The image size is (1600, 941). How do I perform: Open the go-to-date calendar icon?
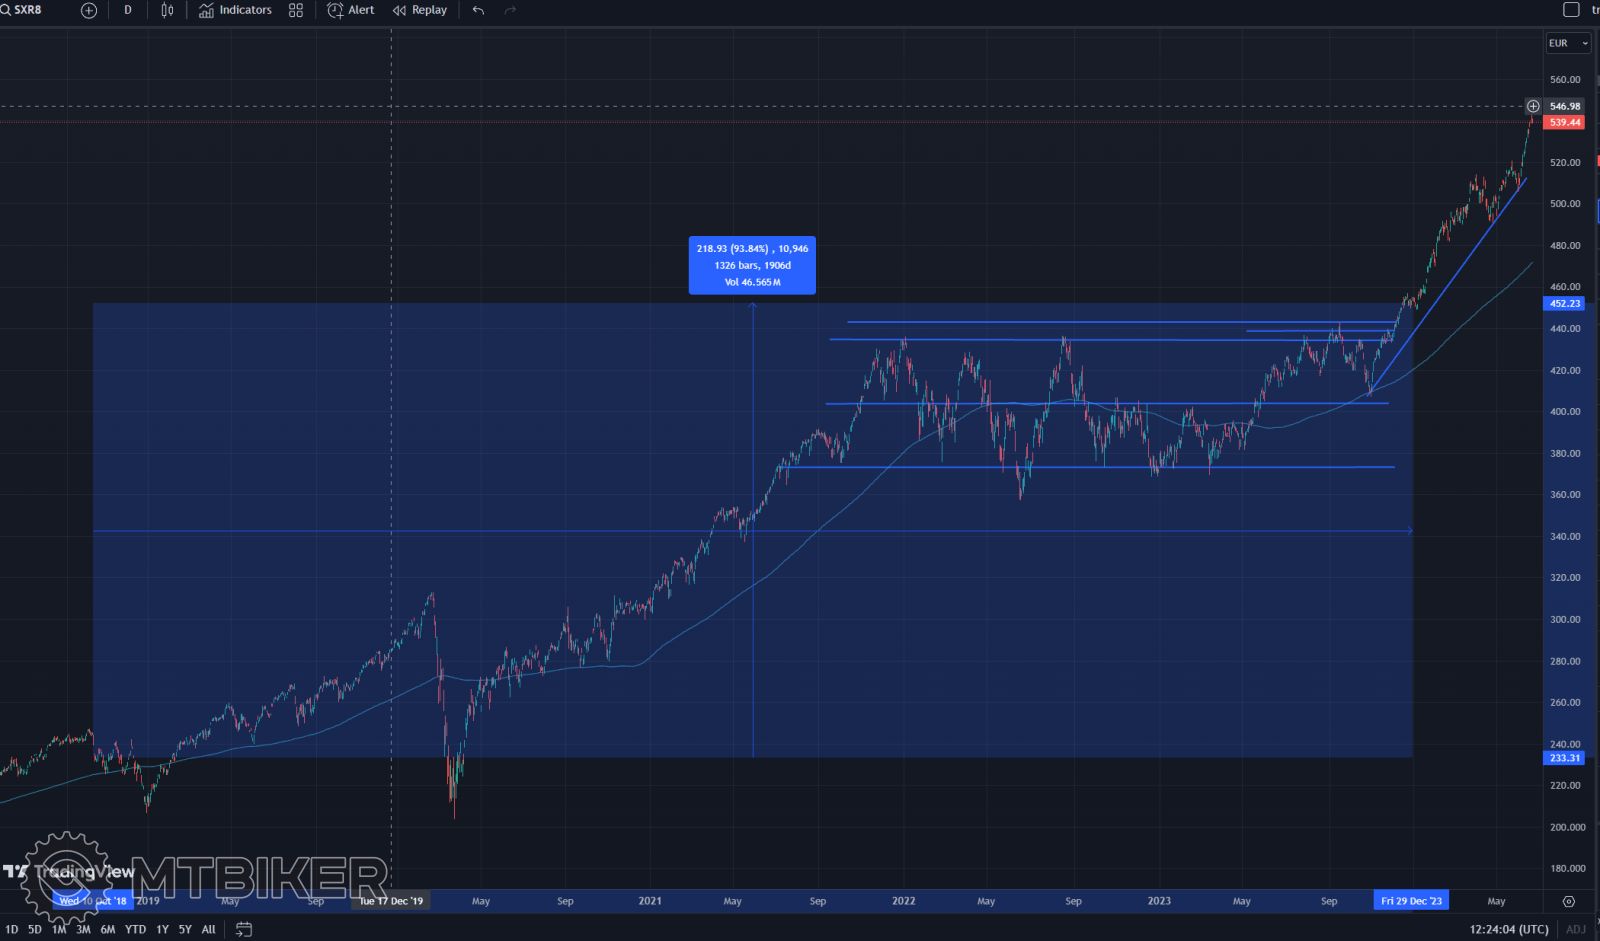point(243,929)
